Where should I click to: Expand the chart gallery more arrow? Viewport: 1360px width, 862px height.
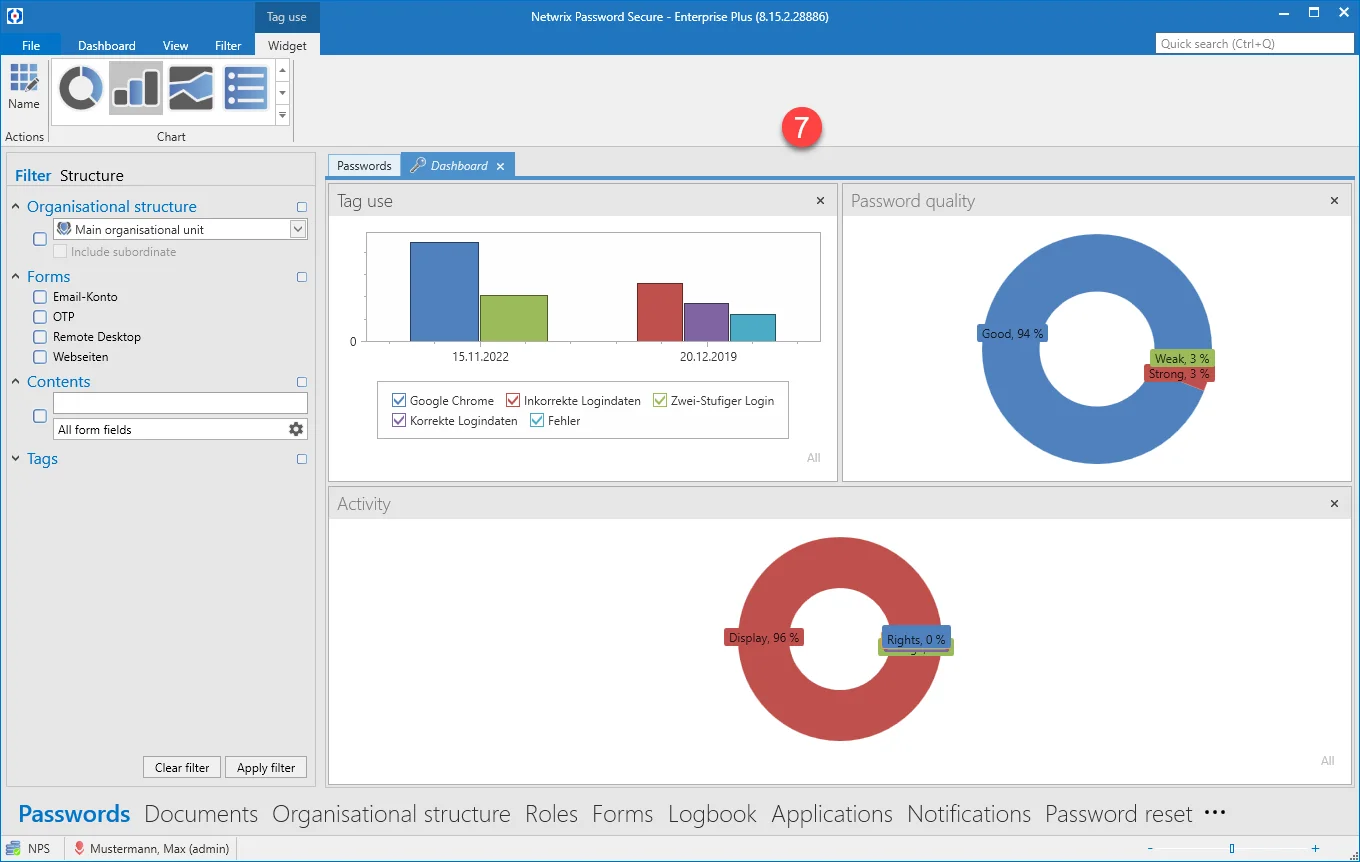tap(283, 115)
